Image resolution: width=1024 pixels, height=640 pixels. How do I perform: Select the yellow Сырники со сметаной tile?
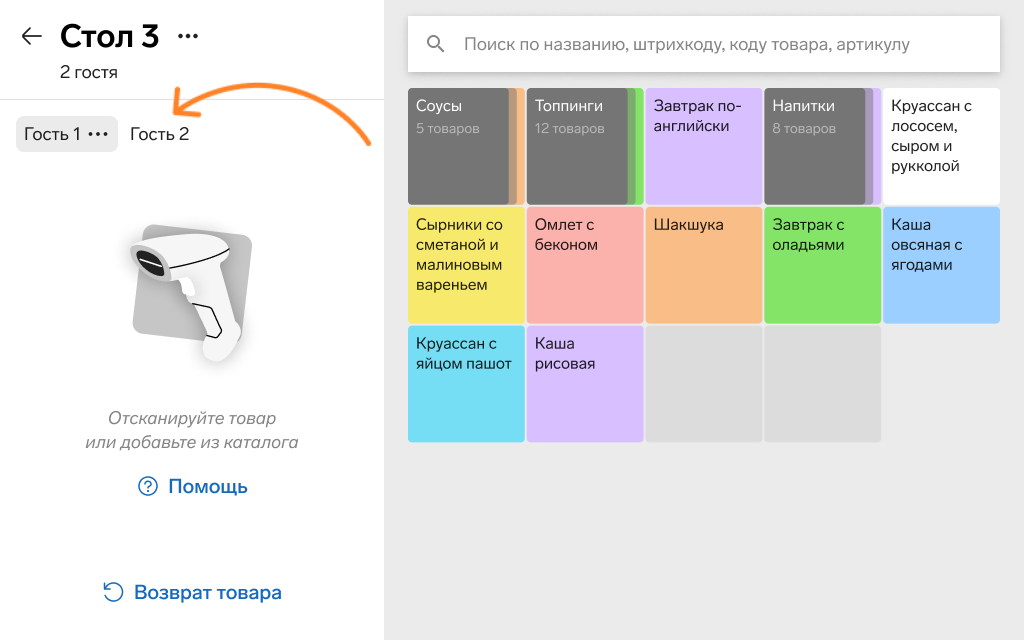pyautogui.click(x=466, y=265)
